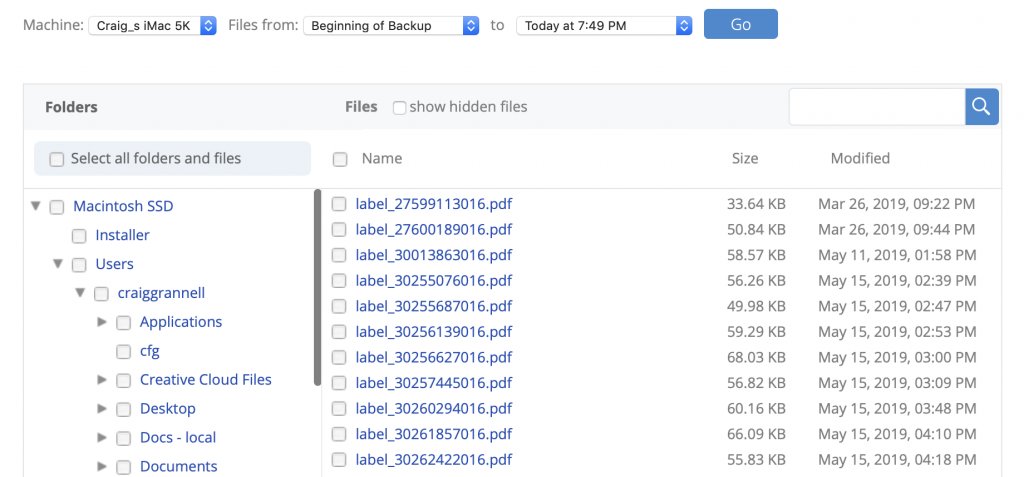
Task: Enable show hidden files checkbox
Action: [399, 108]
